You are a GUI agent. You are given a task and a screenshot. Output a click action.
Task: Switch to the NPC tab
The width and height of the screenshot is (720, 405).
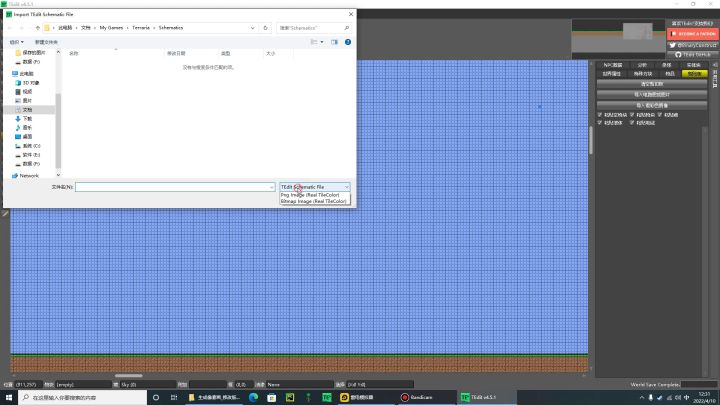[613, 65]
